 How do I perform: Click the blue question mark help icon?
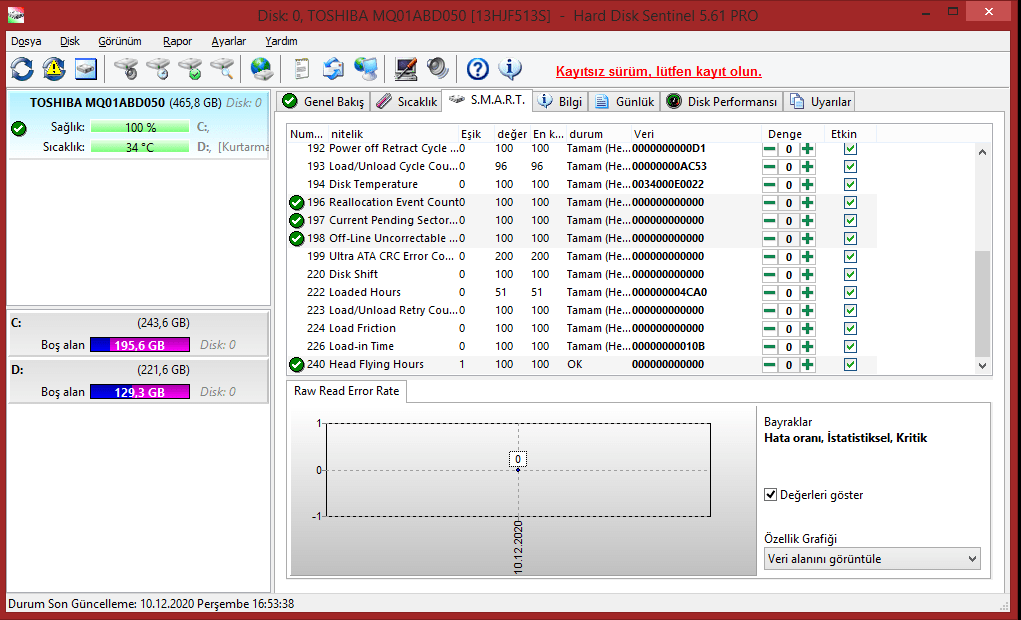tap(477, 68)
